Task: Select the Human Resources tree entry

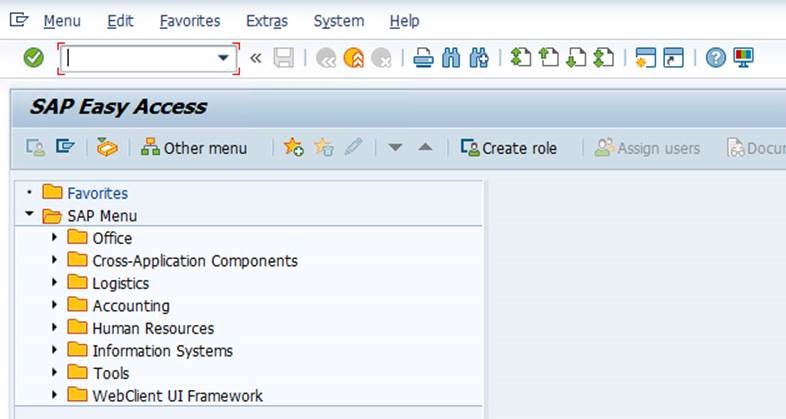Action: (153, 328)
